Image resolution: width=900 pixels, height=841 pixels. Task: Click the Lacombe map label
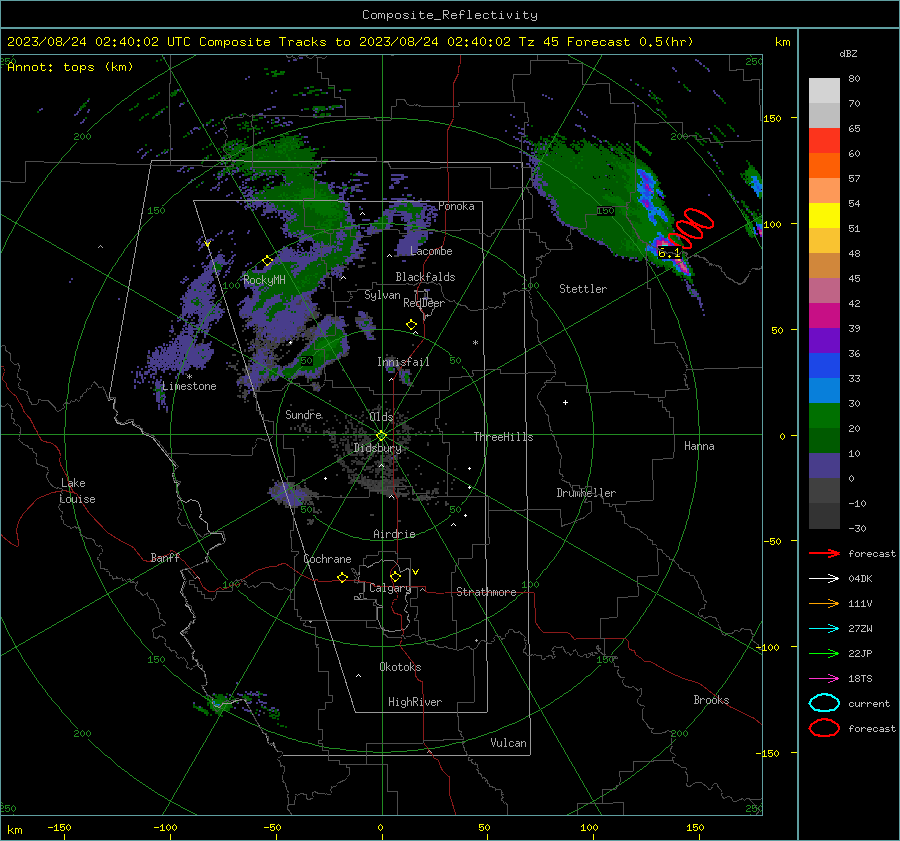[x=431, y=251]
